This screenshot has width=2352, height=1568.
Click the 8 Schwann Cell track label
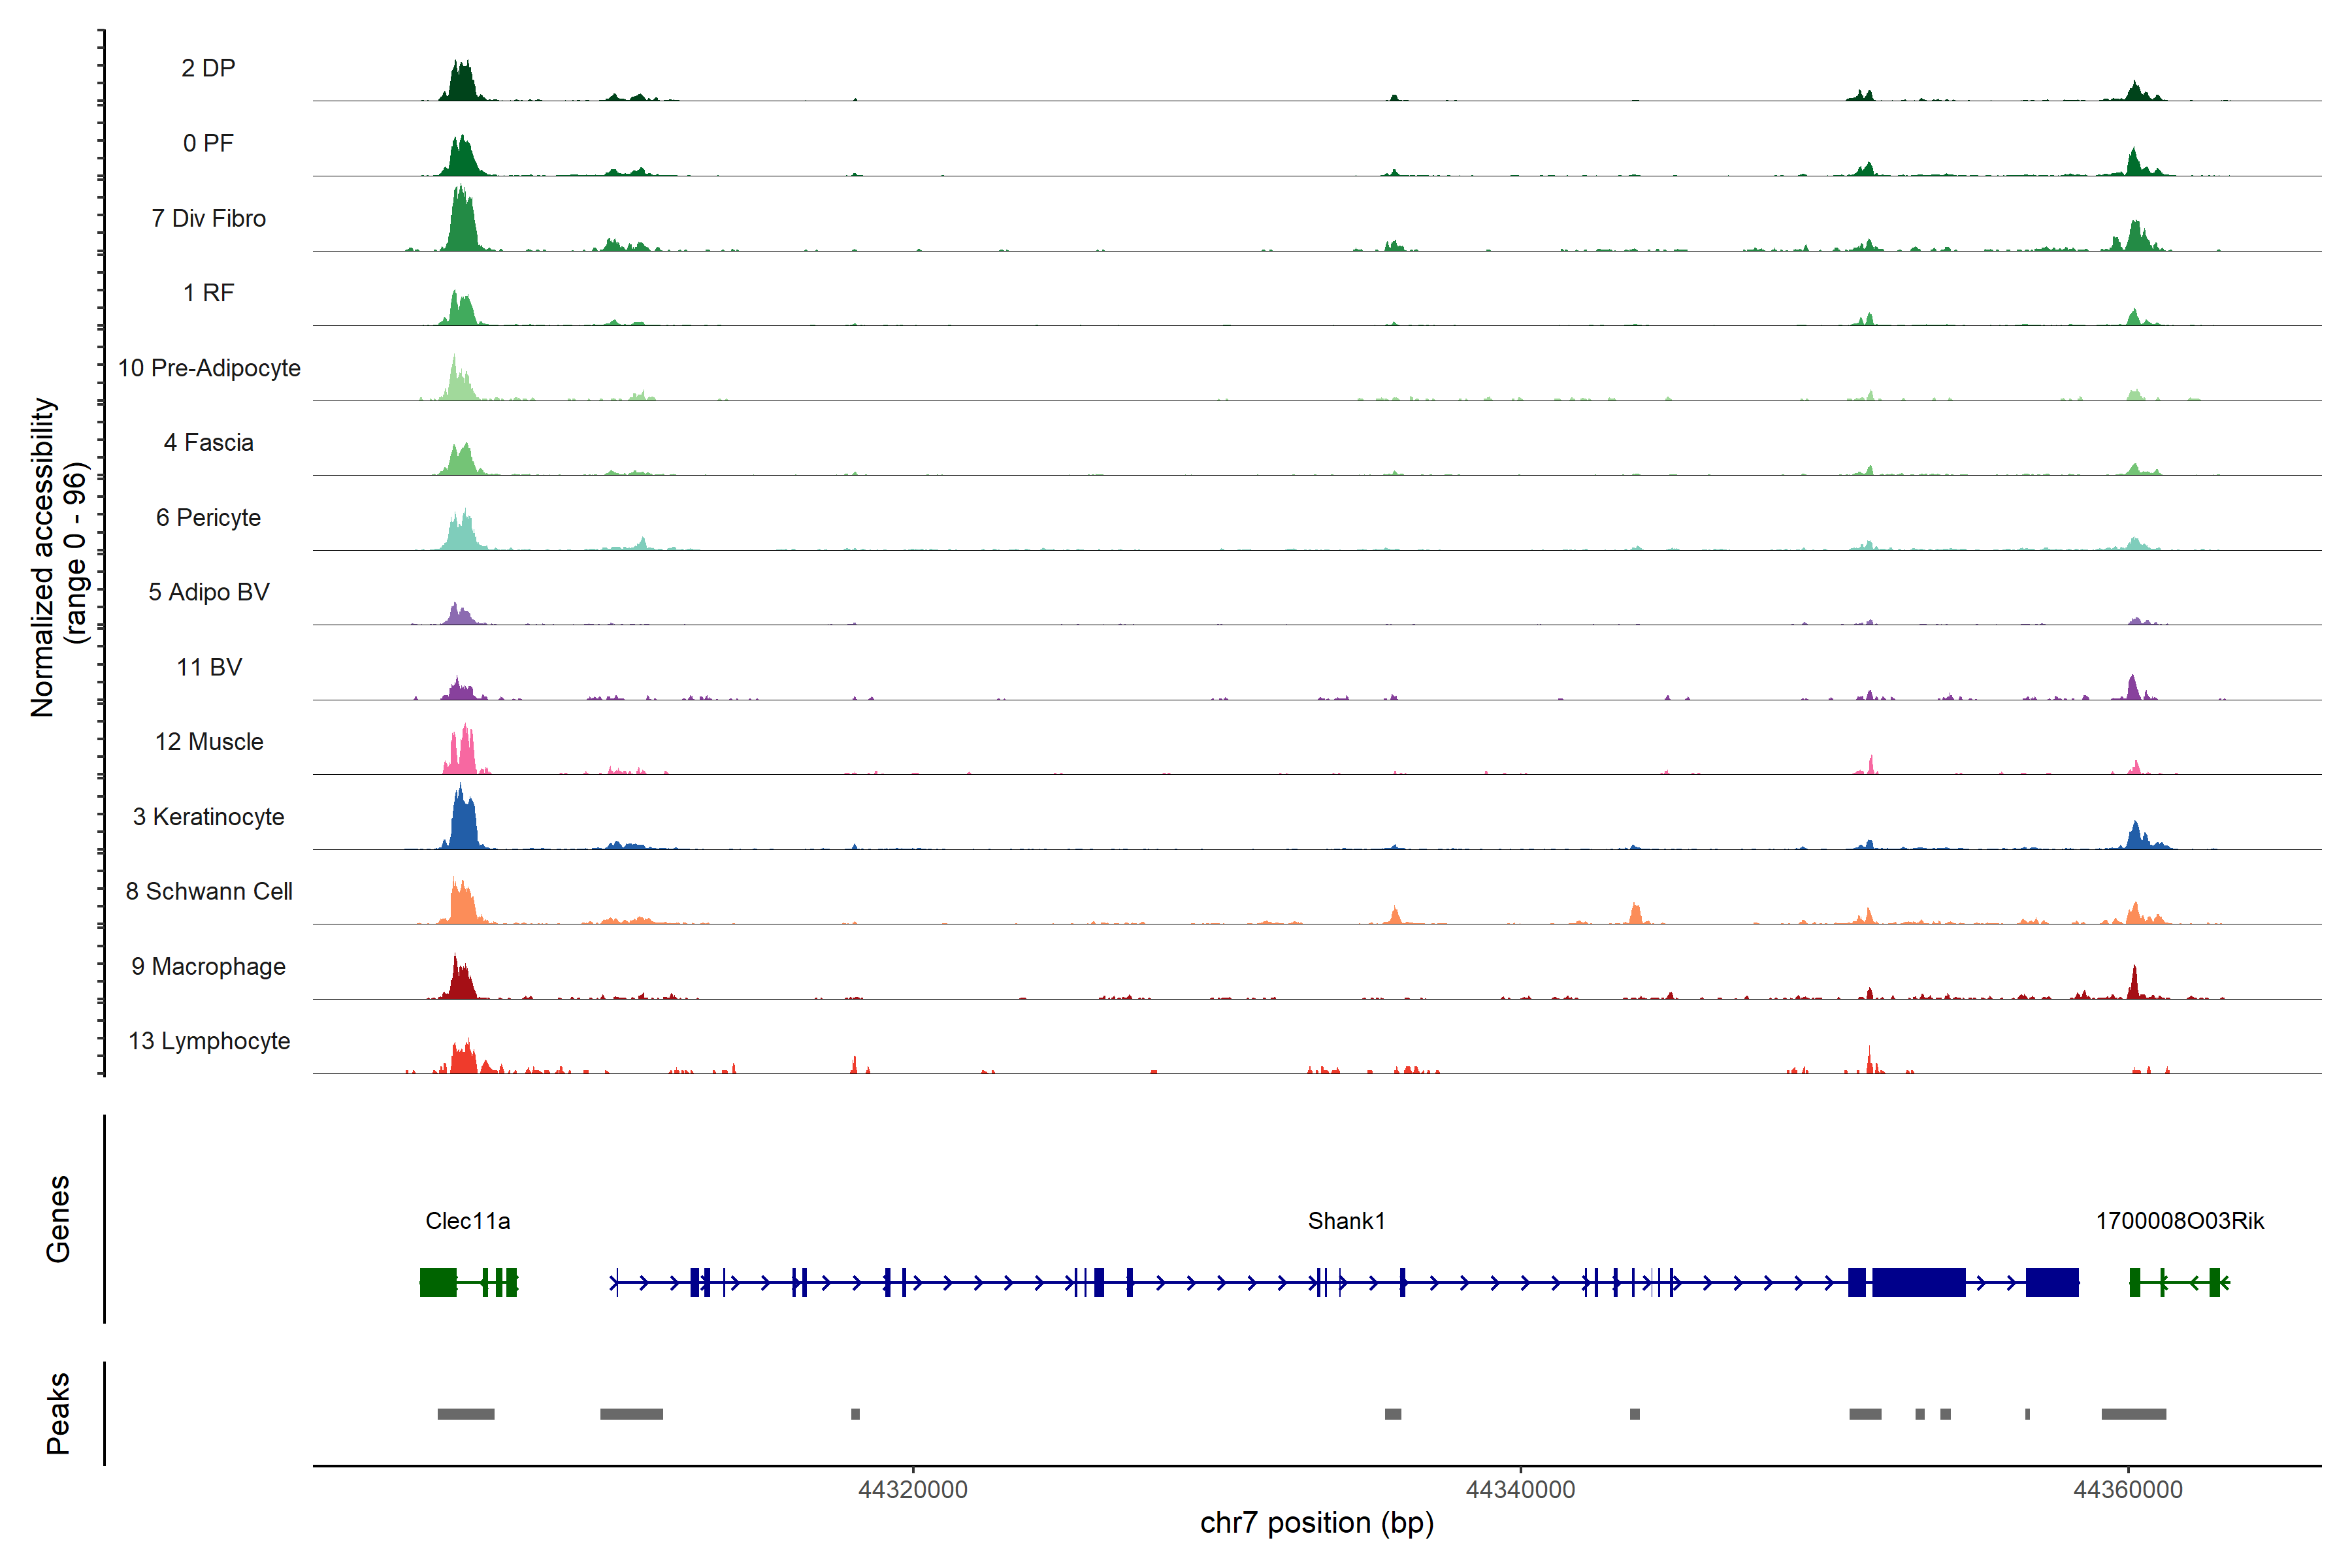[x=209, y=891]
